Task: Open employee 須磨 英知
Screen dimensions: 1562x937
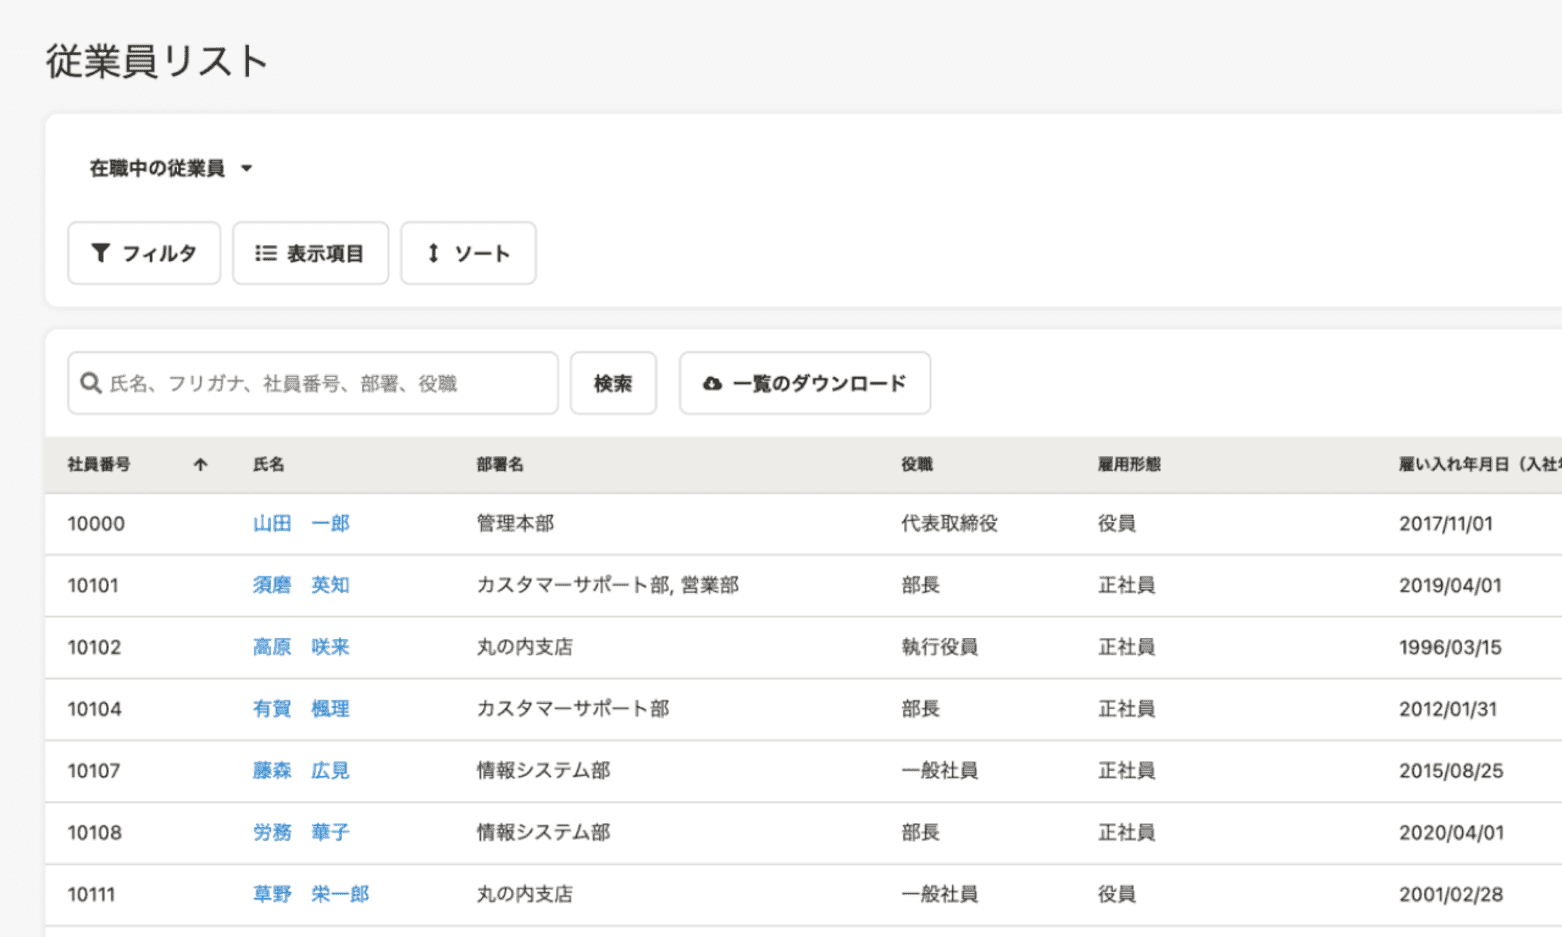Action: tap(301, 585)
